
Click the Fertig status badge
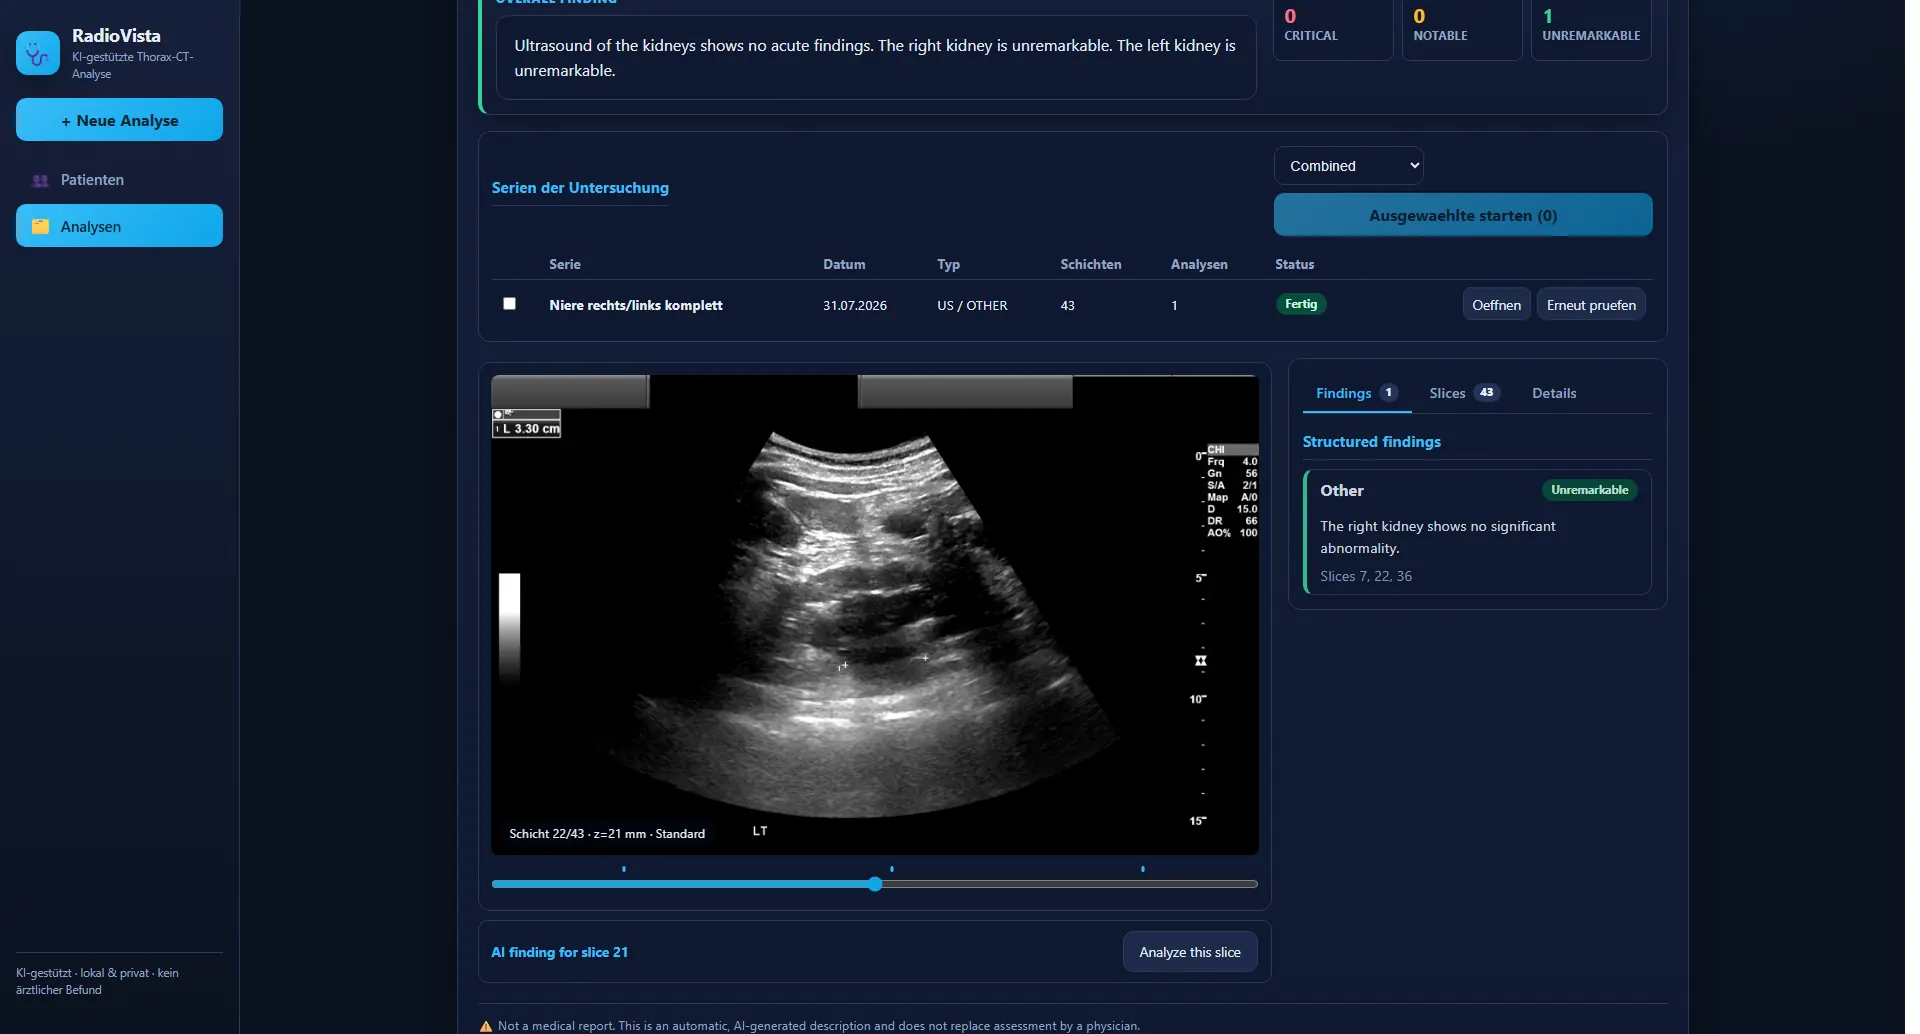click(x=1300, y=304)
